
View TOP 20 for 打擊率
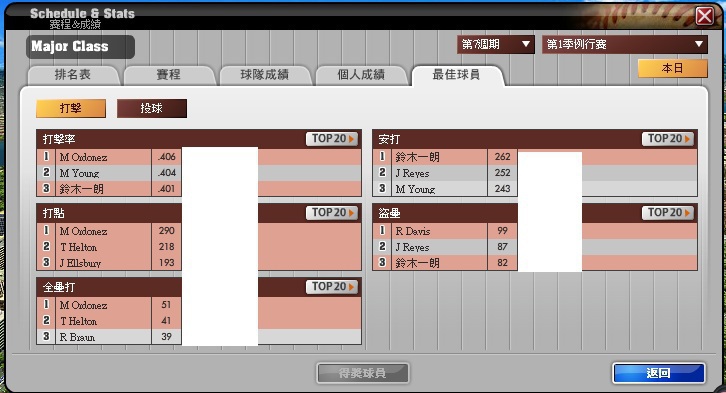(332, 139)
